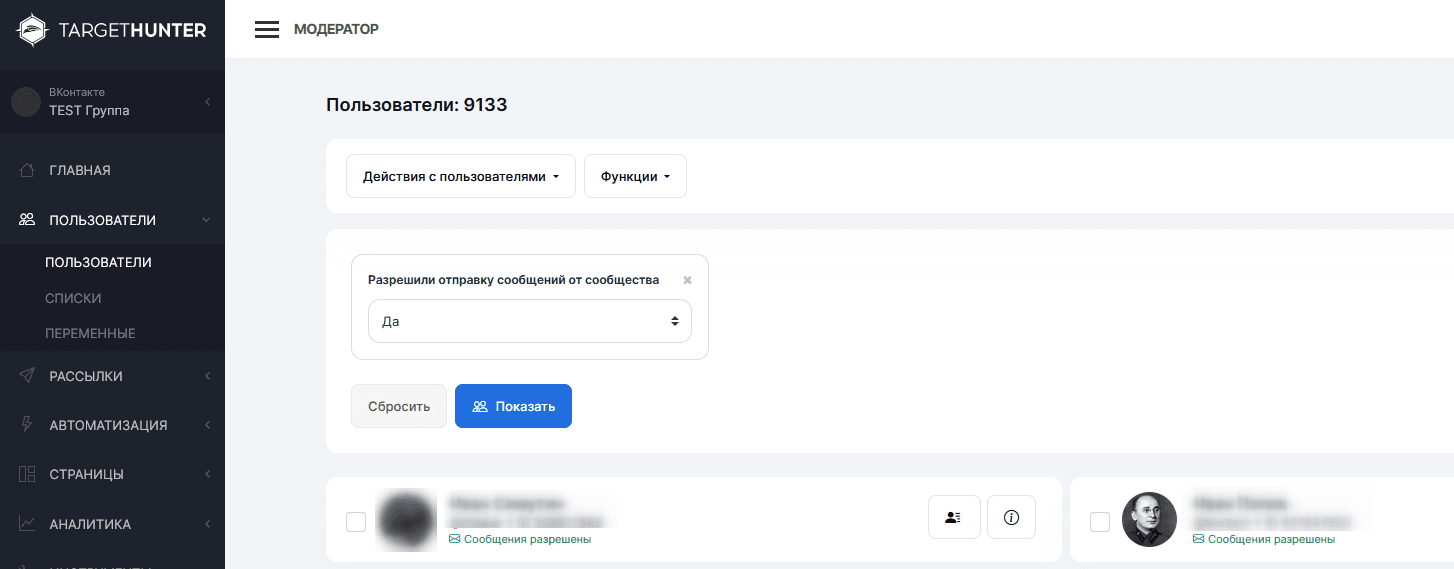Click the second user's avatar thumbnail

click(x=1149, y=519)
